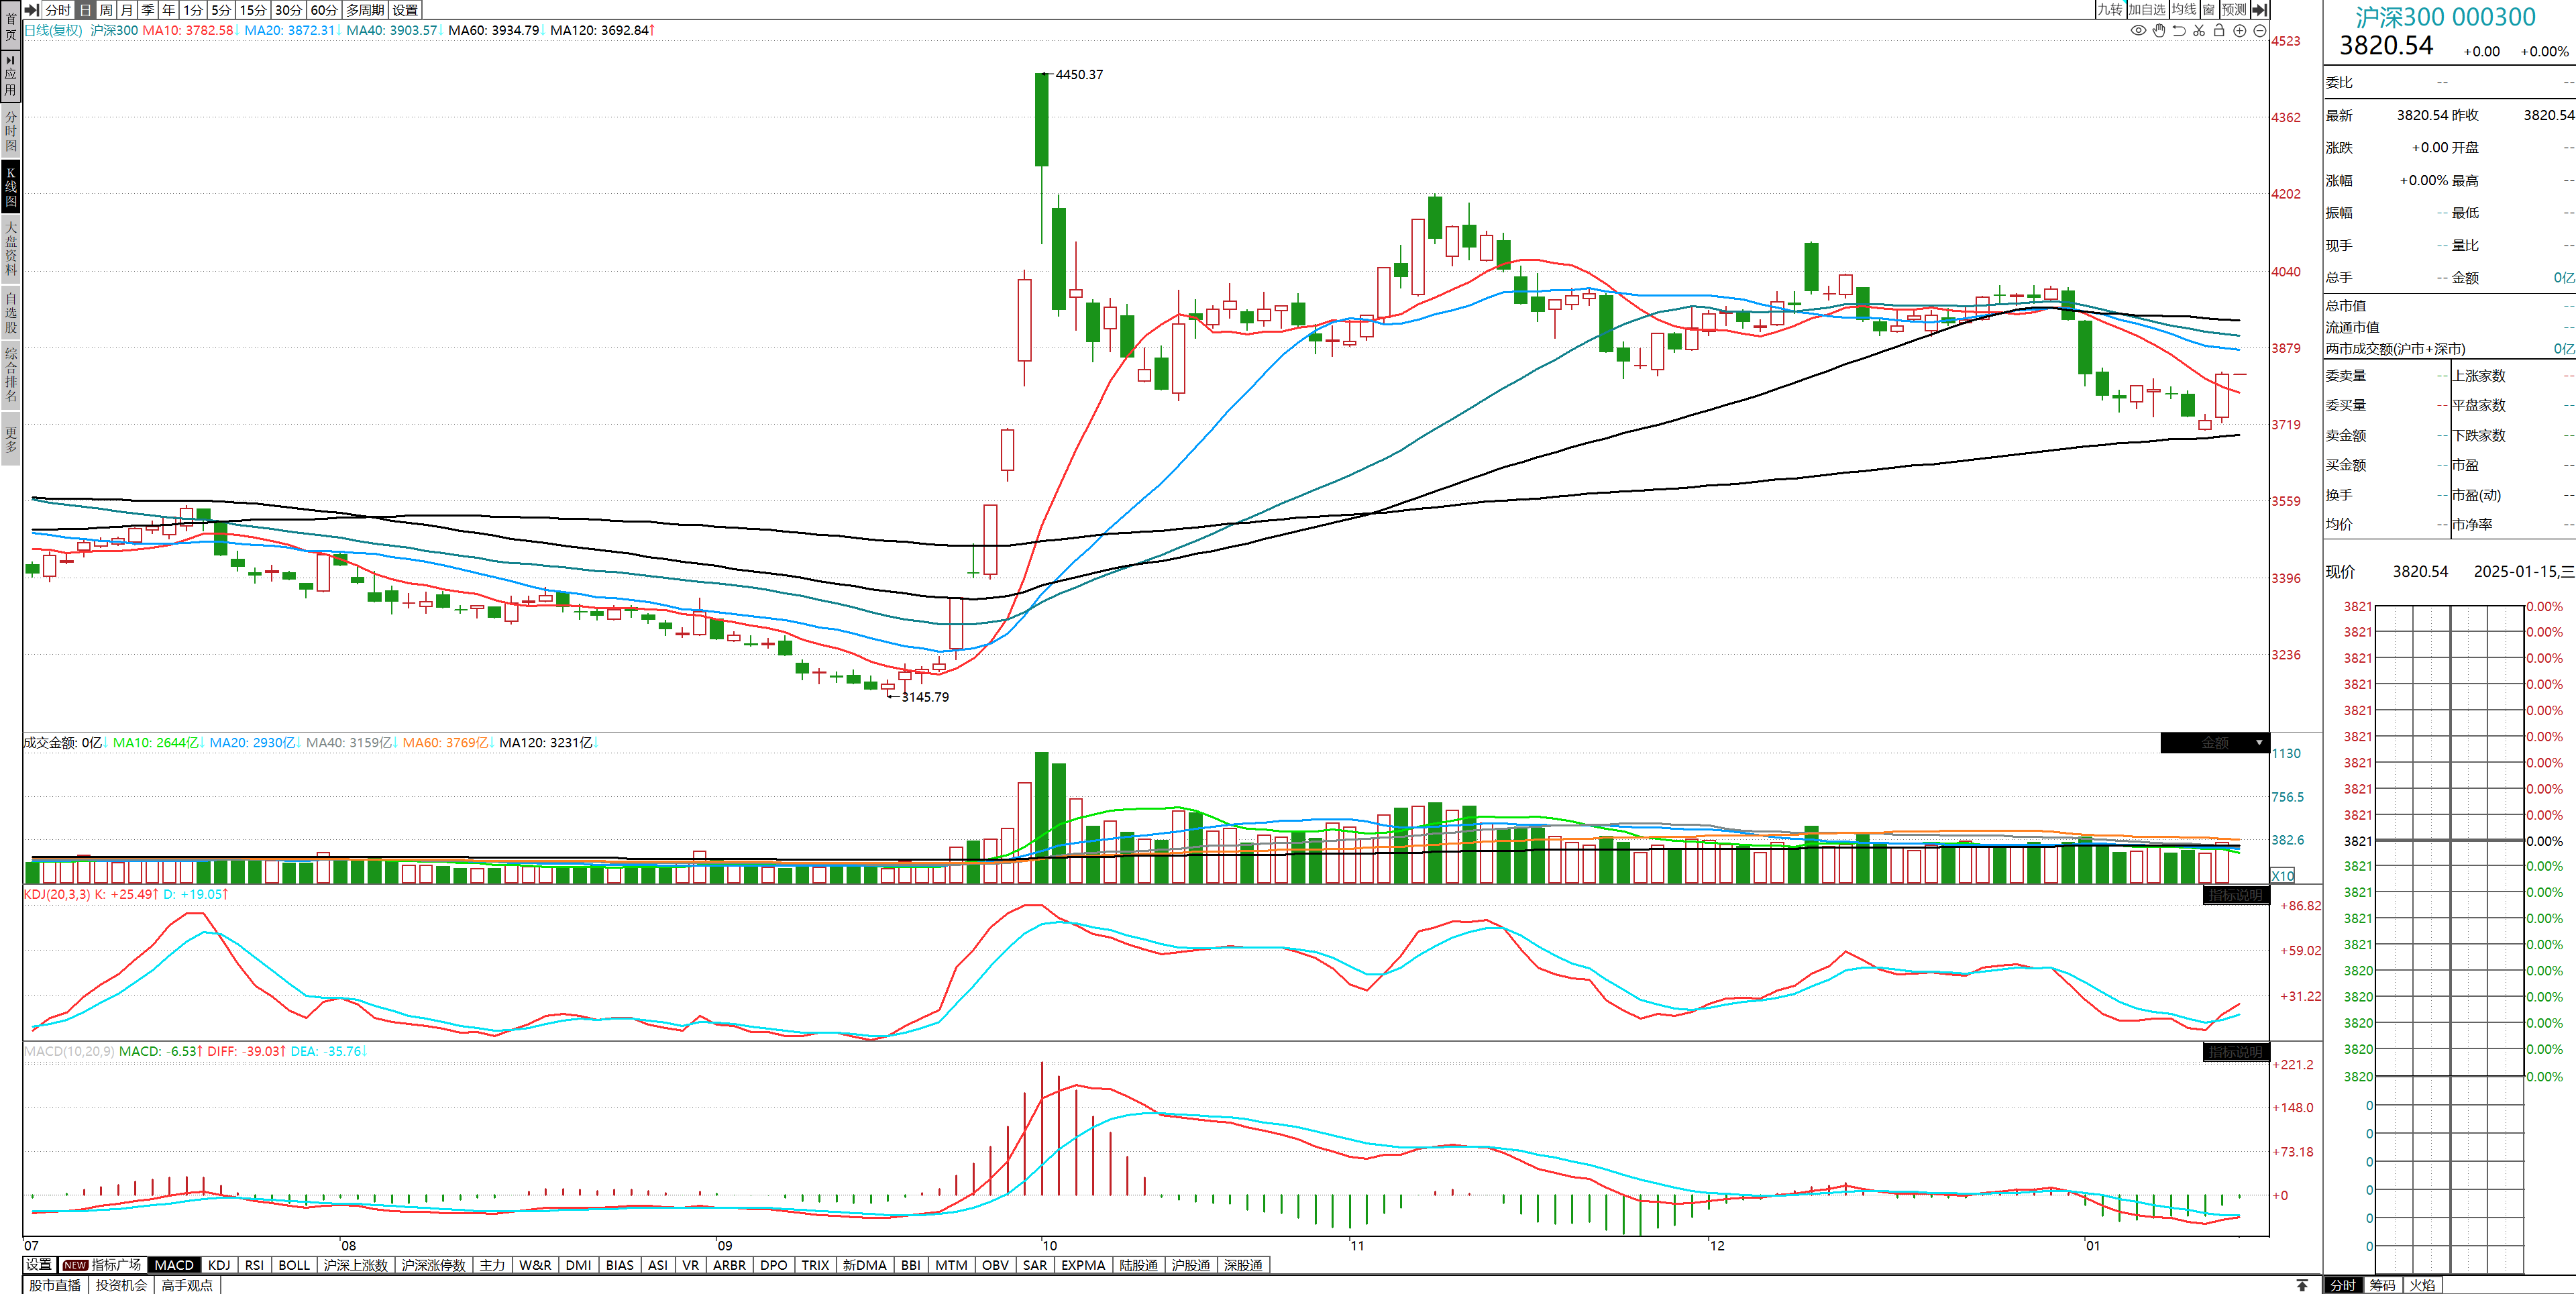Select the 主力 indicator tab
The width and height of the screenshot is (2576, 1294).
[x=492, y=1265]
